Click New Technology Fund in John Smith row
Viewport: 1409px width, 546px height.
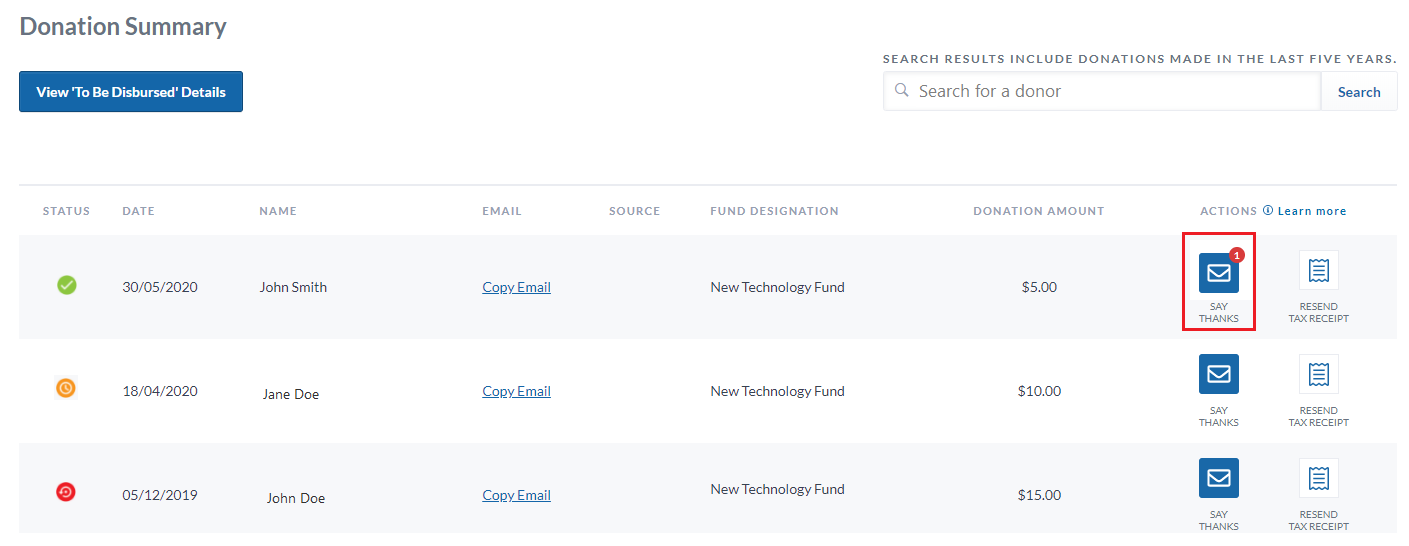tap(777, 287)
